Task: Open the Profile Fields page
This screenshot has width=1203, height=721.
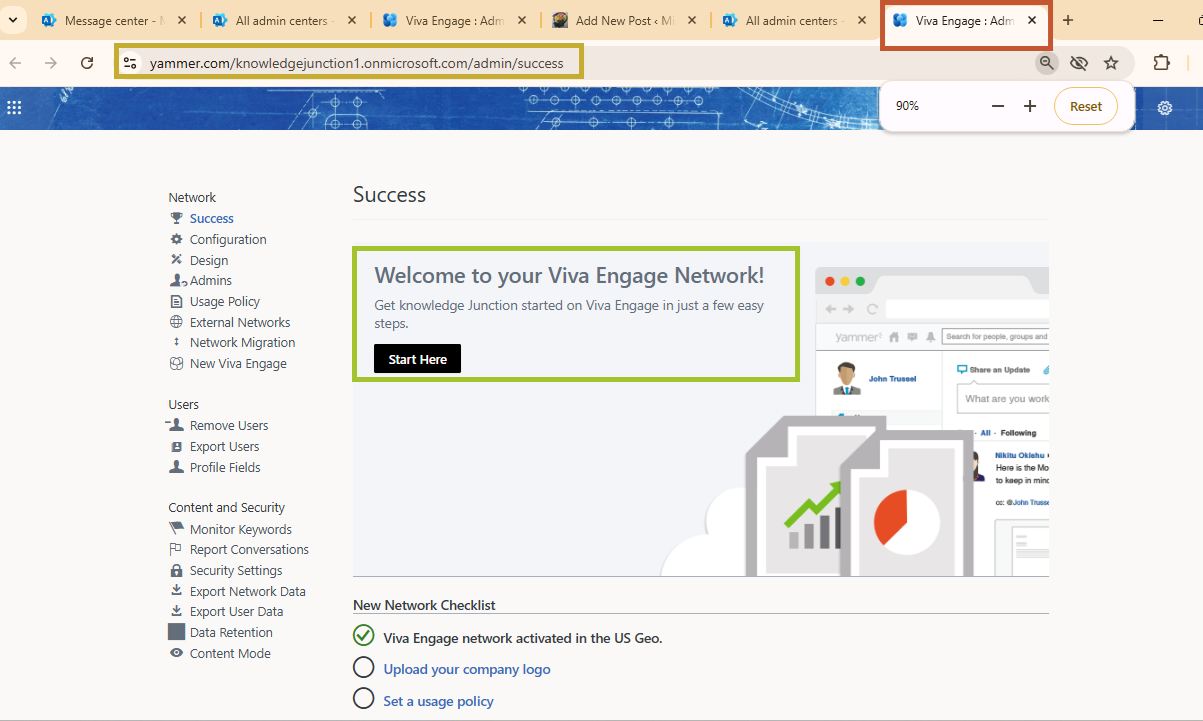Action: [x=225, y=467]
